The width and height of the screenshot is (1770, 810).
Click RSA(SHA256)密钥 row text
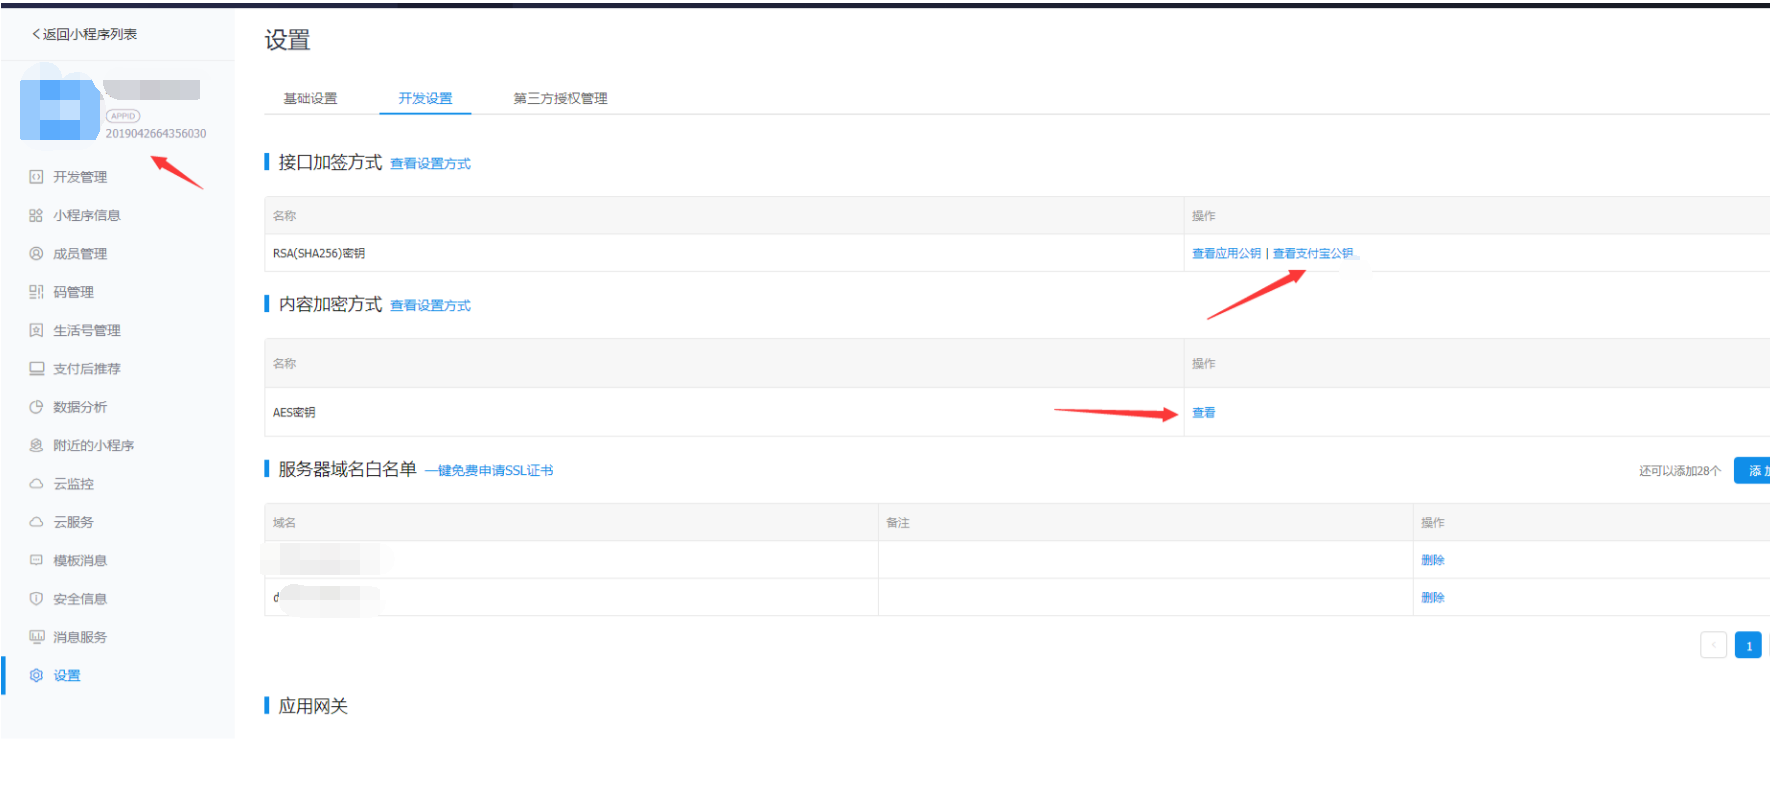click(x=319, y=253)
